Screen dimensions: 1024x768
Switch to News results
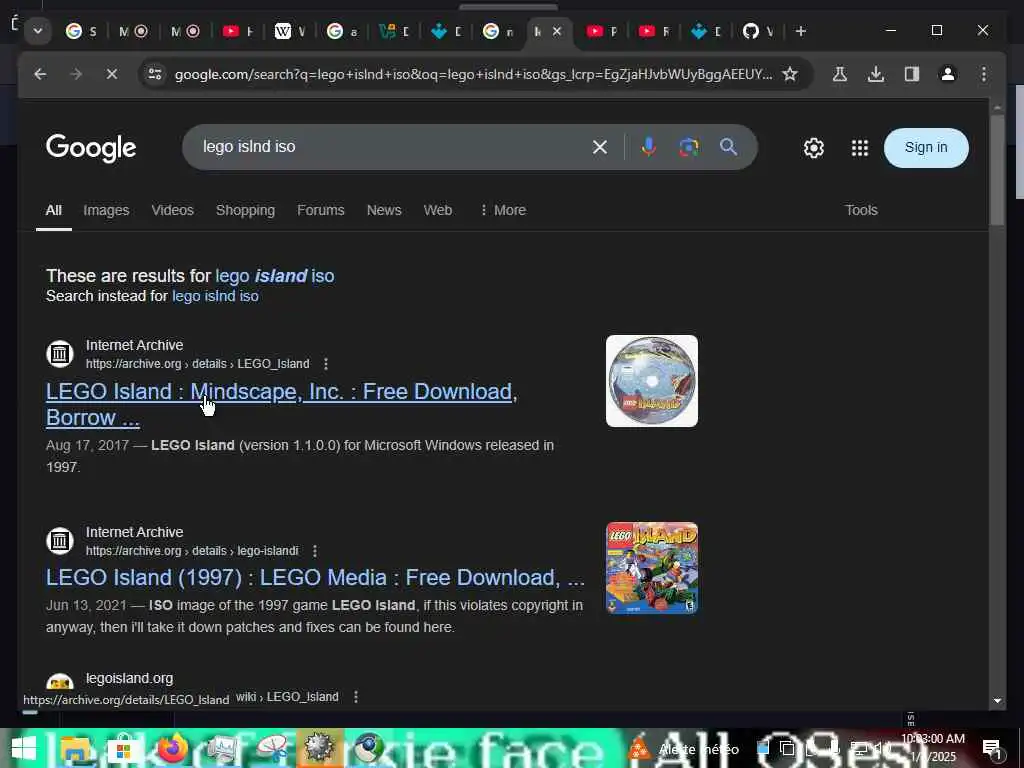click(384, 210)
